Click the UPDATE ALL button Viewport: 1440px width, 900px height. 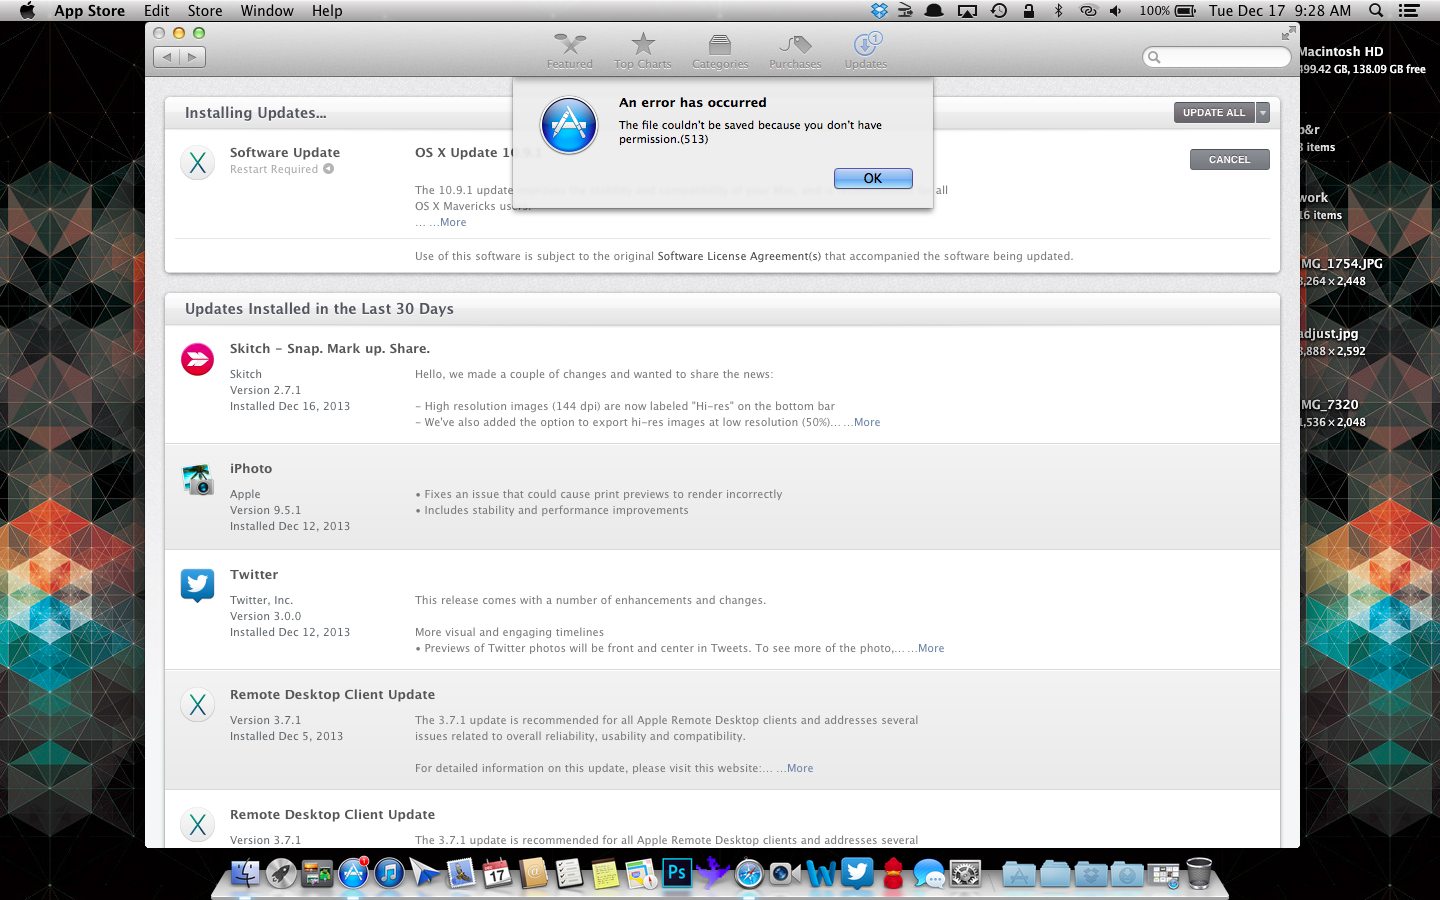click(1214, 113)
